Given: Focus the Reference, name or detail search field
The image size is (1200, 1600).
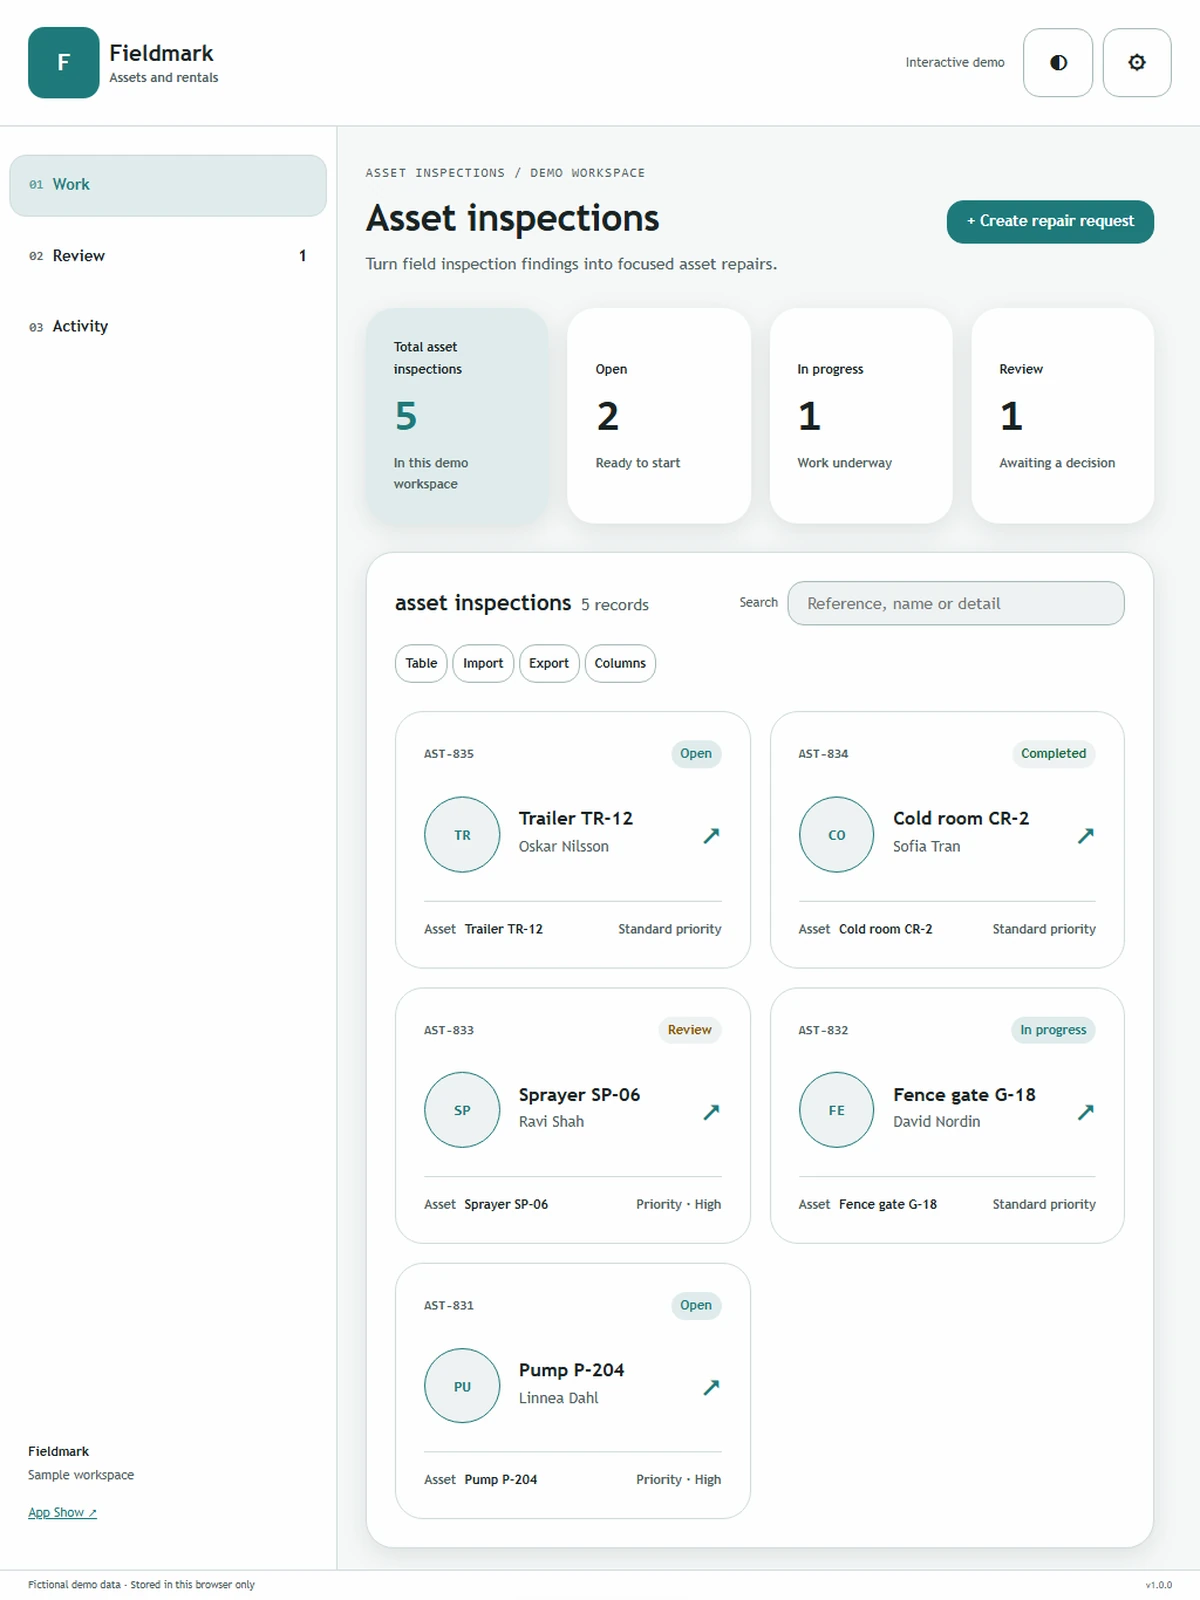Looking at the screenshot, I should (x=956, y=603).
